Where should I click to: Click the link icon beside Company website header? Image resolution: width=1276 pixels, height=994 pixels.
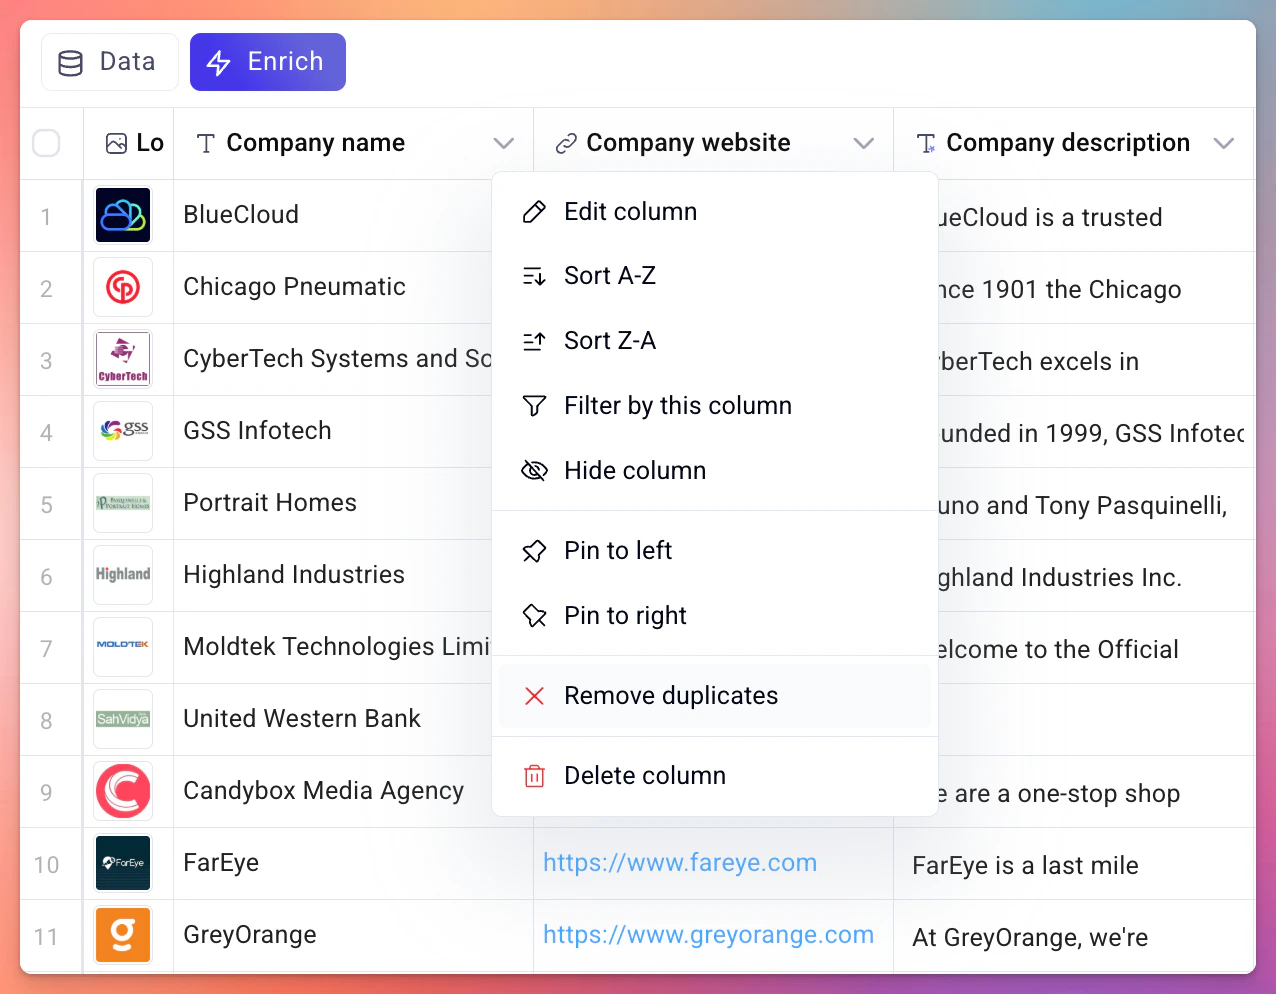point(566,144)
